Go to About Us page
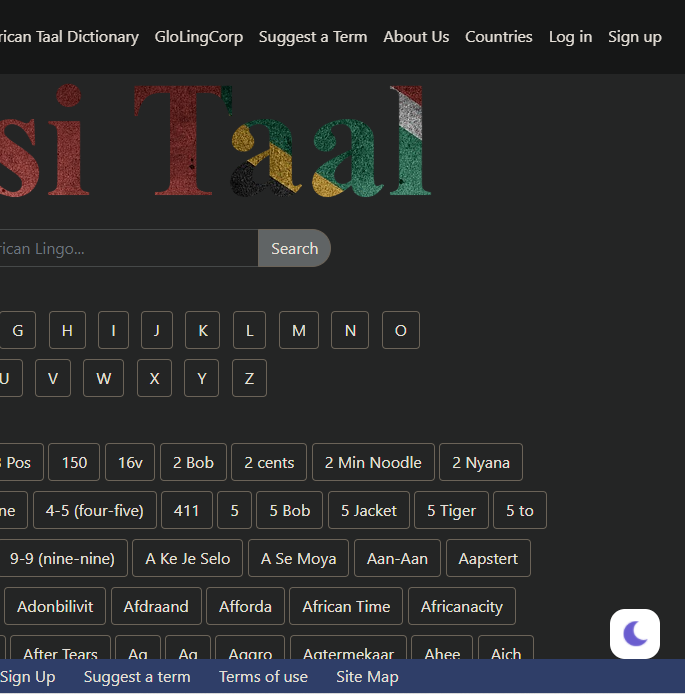685x694 pixels. pos(416,37)
